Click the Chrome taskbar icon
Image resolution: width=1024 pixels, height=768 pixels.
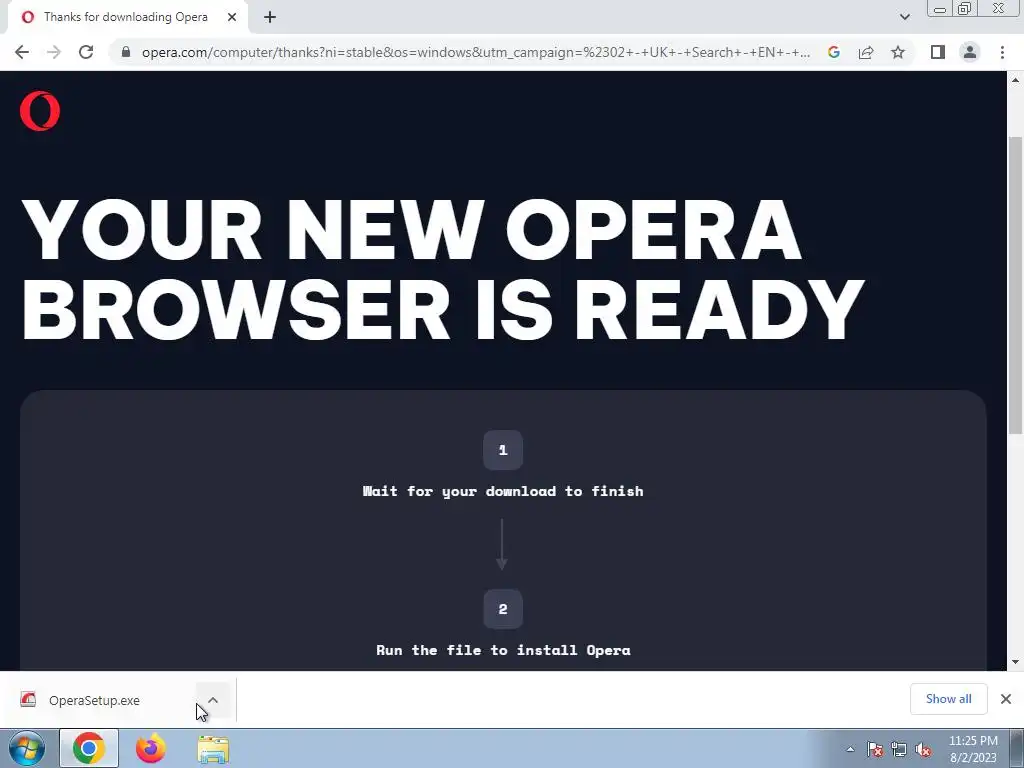point(89,748)
